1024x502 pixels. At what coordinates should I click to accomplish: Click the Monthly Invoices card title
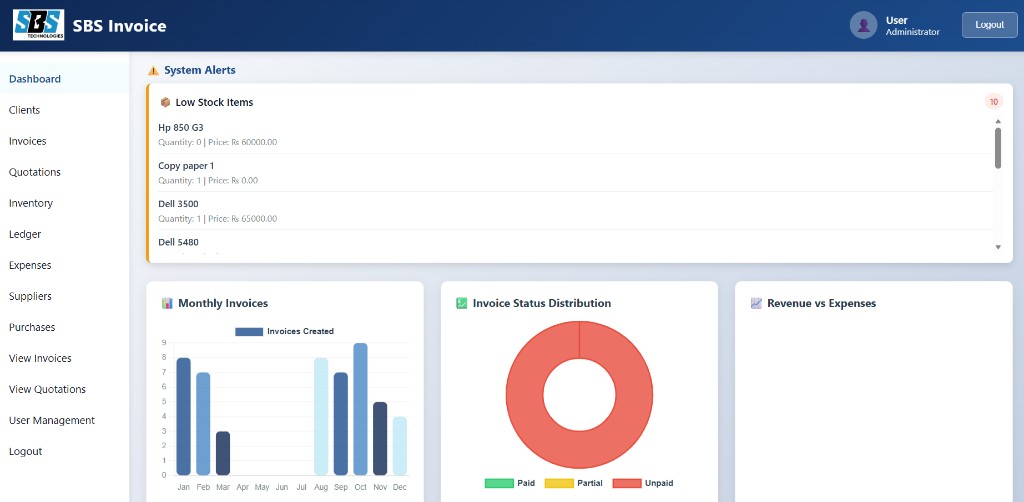pyautogui.click(x=223, y=304)
